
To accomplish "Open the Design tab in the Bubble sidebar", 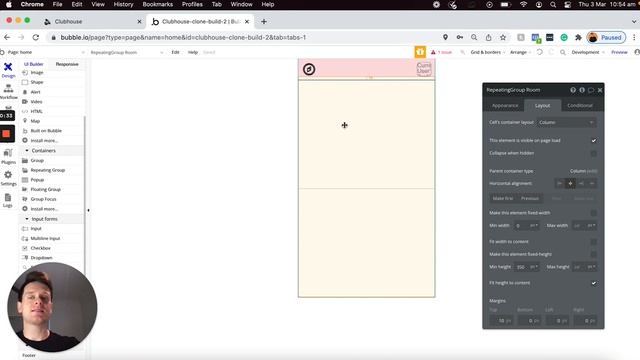I will [x=8, y=70].
